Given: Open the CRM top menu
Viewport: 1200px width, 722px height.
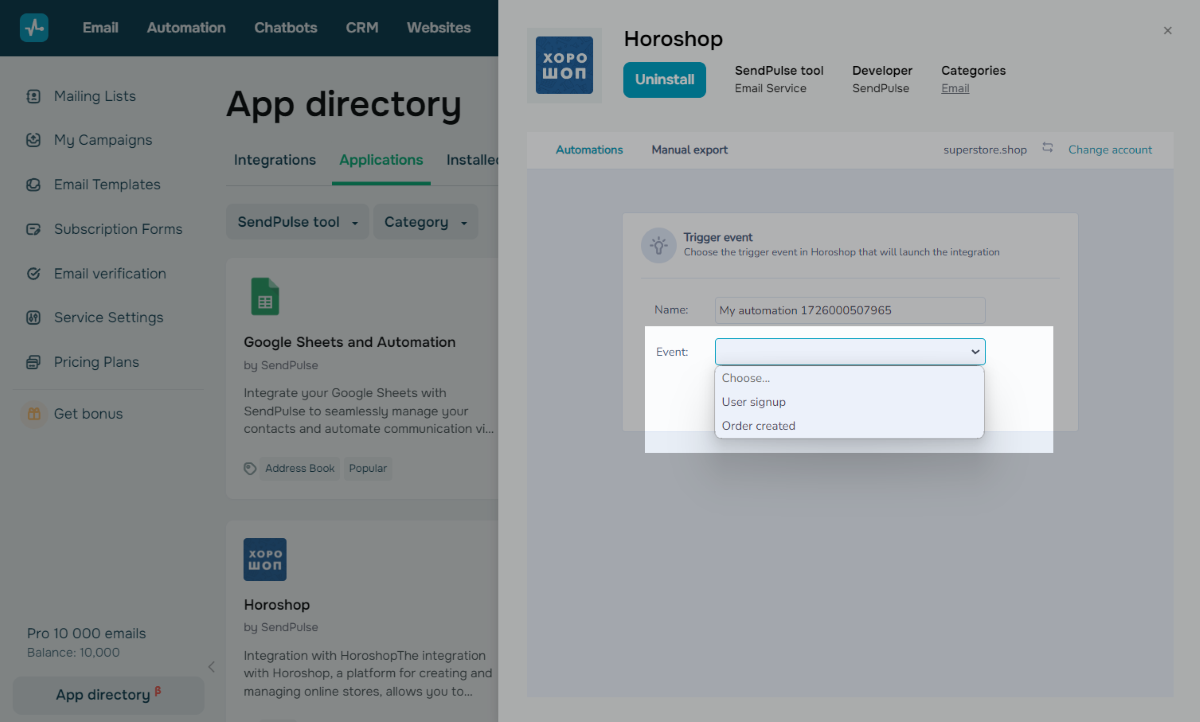Looking at the screenshot, I should [x=362, y=28].
